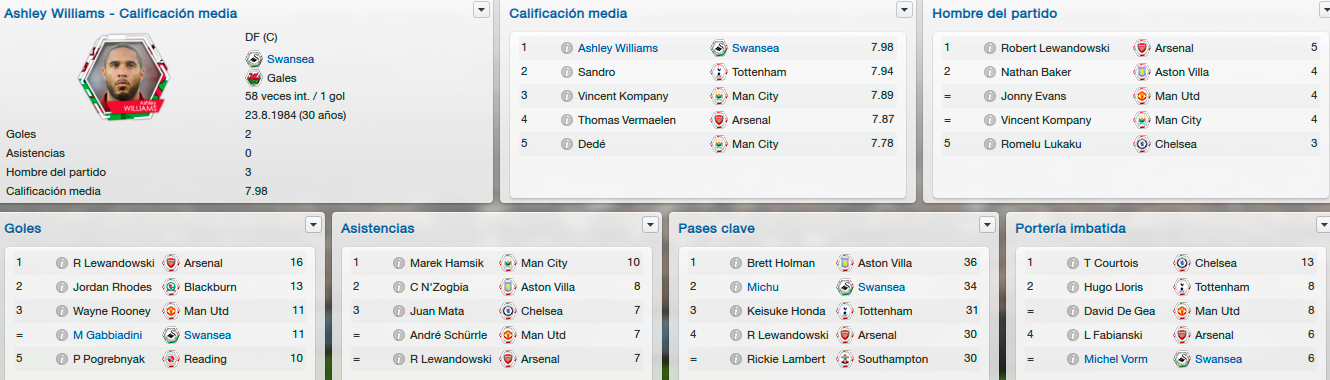Open the Goles panel dropdown arrow
1330x380 pixels.
point(314,224)
